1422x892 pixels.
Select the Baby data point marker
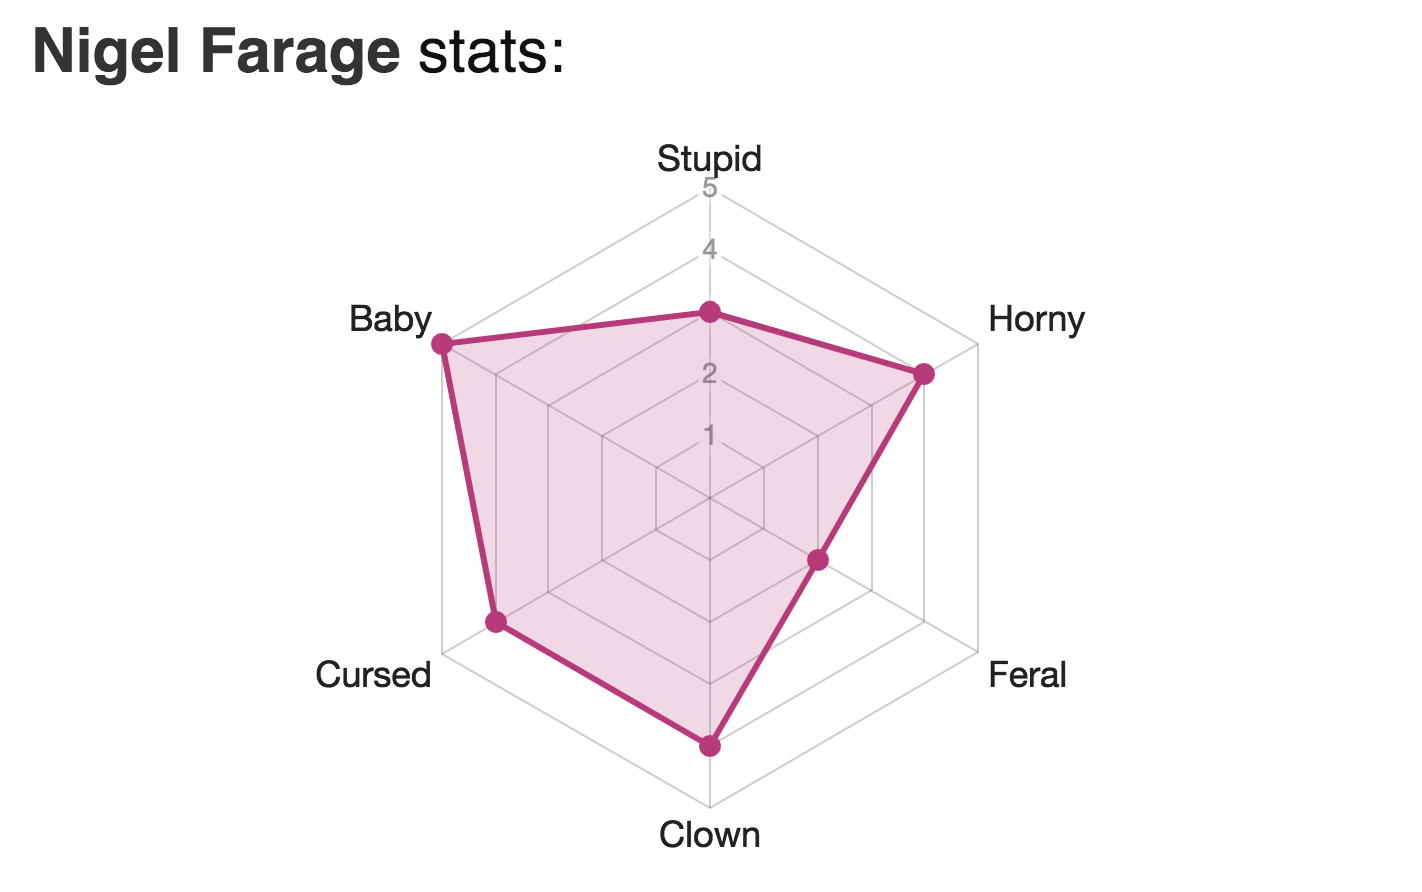coord(441,344)
